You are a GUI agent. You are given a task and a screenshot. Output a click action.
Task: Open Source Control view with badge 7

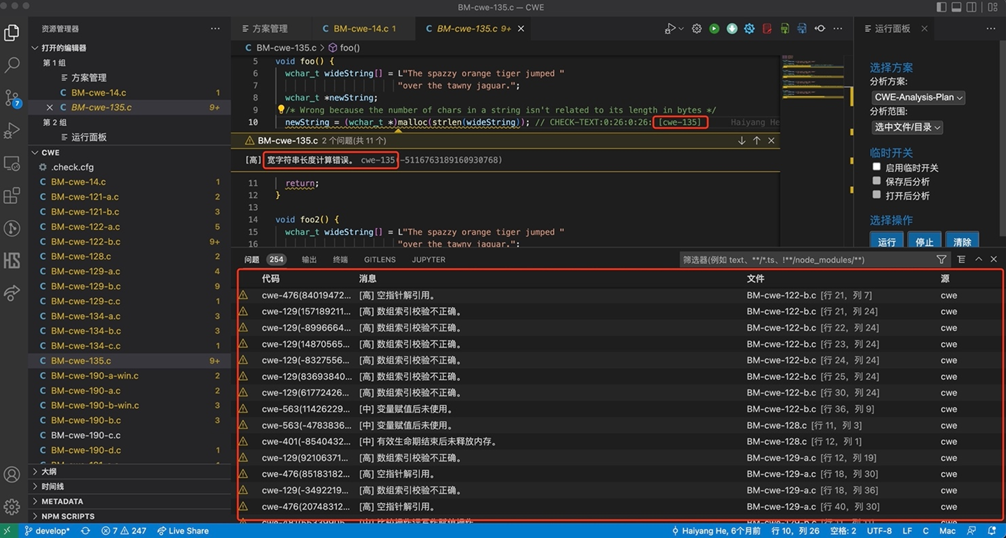coord(12,98)
